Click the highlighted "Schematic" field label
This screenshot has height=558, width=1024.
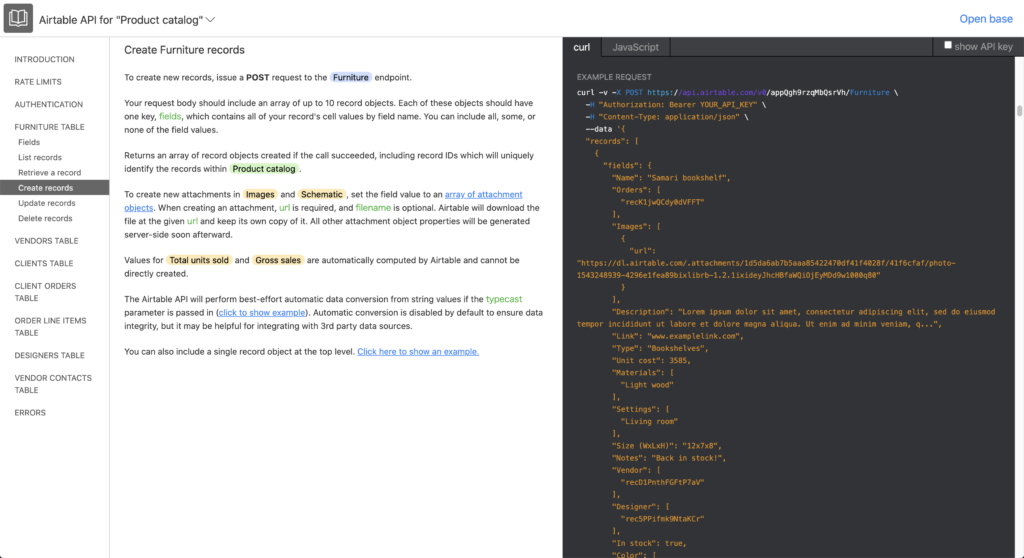tap(321, 195)
